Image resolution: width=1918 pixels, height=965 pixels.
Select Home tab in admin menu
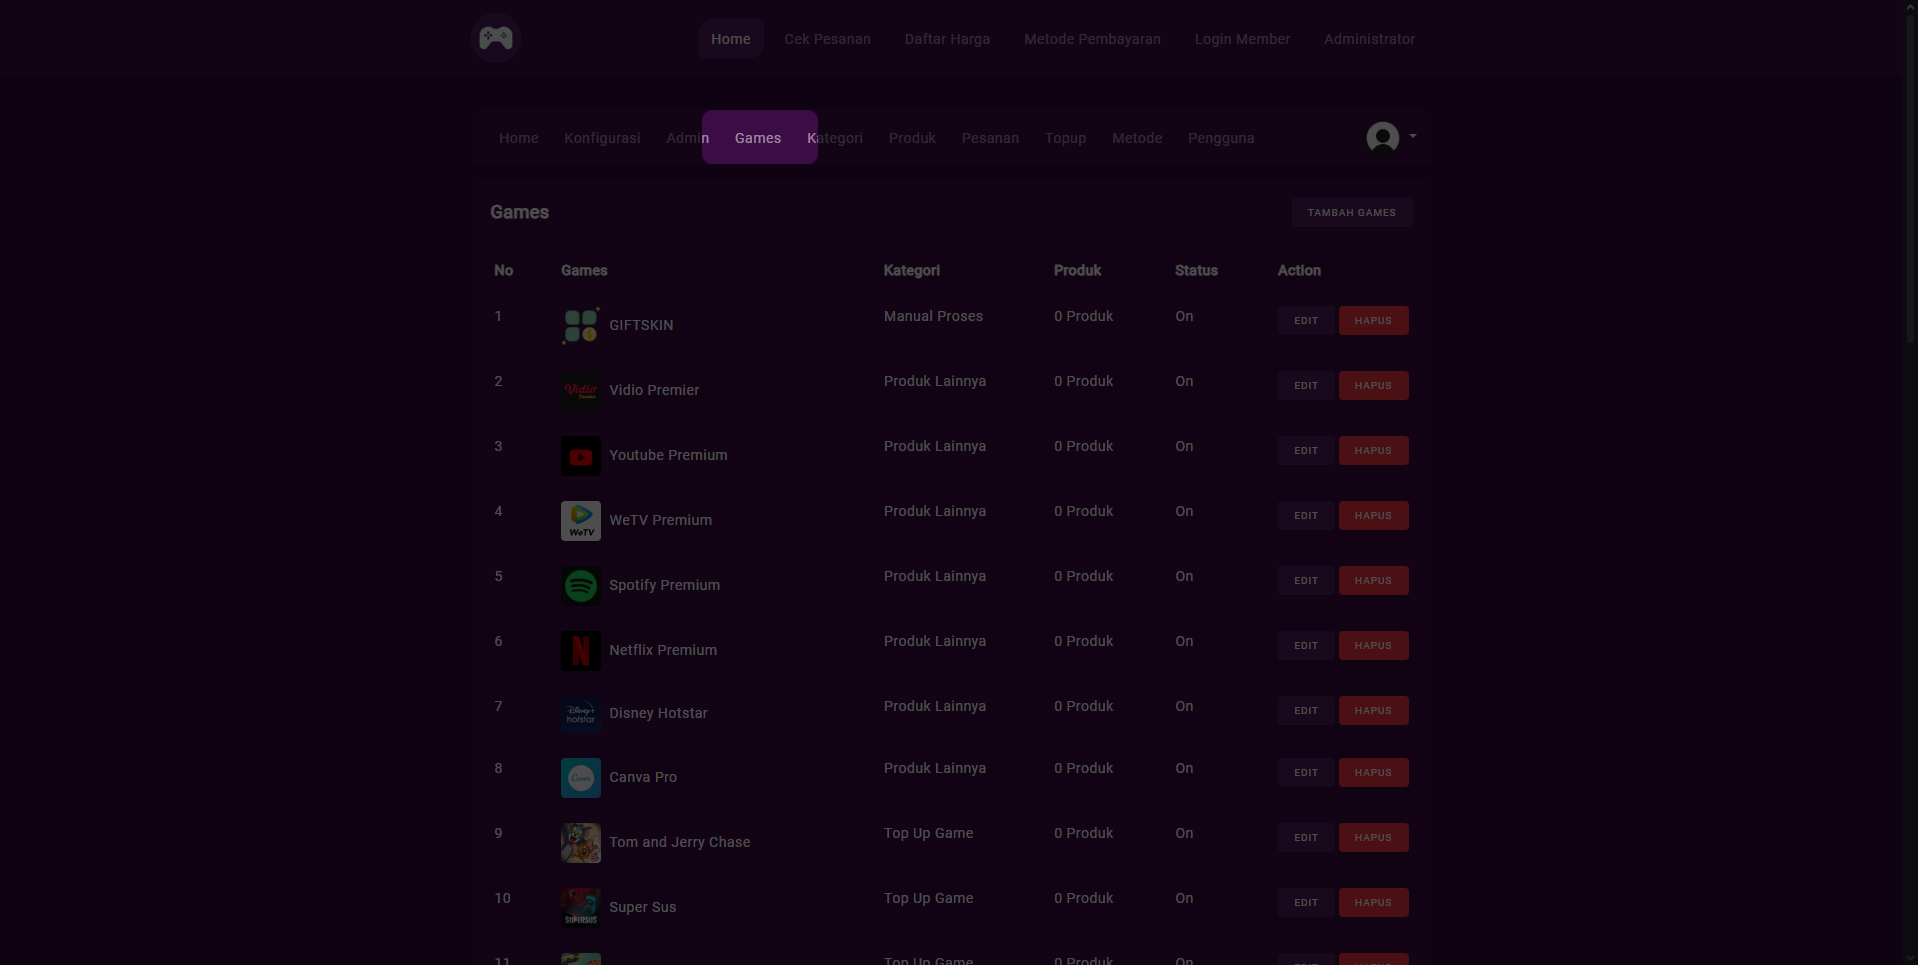click(519, 138)
